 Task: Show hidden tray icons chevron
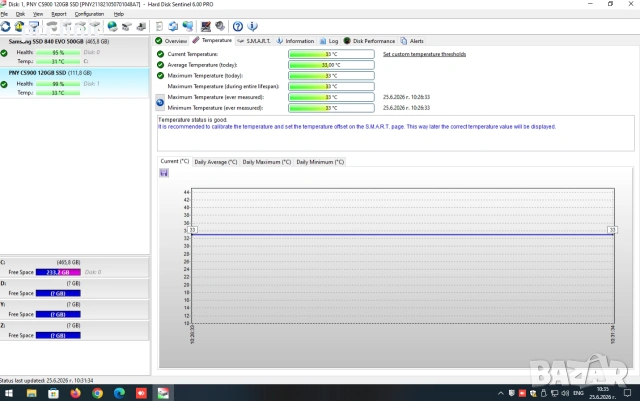click(x=500, y=393)
